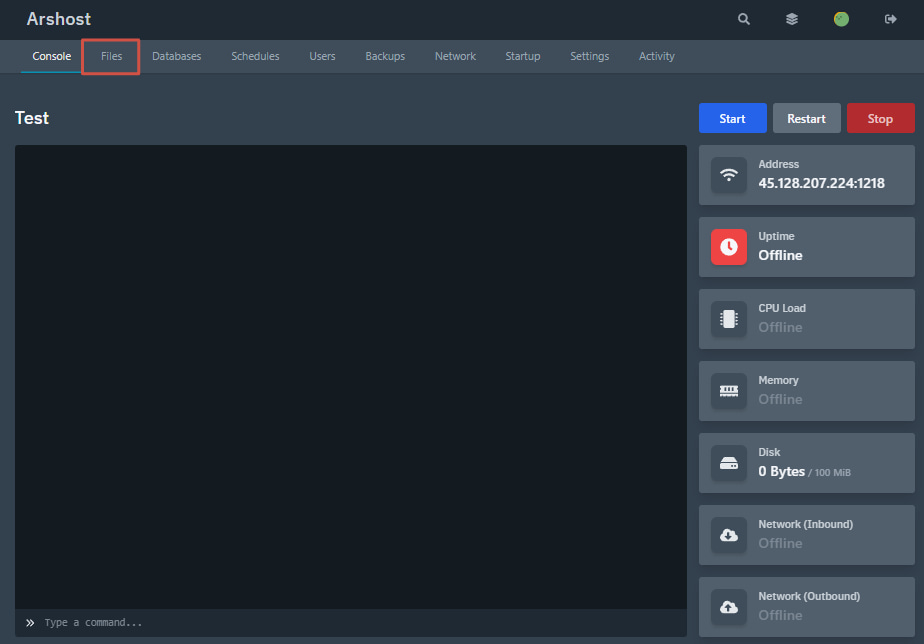Go to the Settings tab
This screenshot has width=924, height=644.
589,56
